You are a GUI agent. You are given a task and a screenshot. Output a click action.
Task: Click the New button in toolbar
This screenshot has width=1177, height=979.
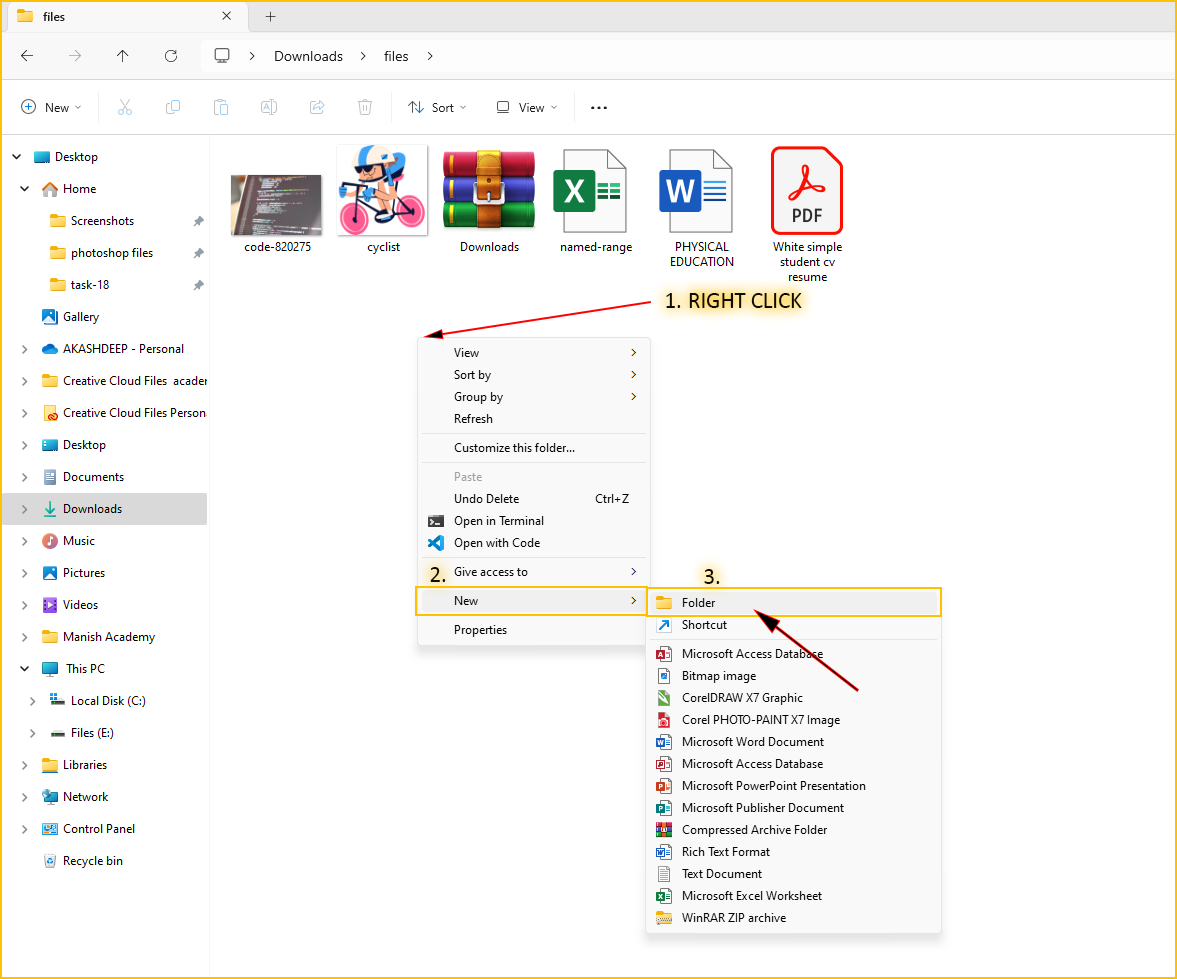click(51, 108)
